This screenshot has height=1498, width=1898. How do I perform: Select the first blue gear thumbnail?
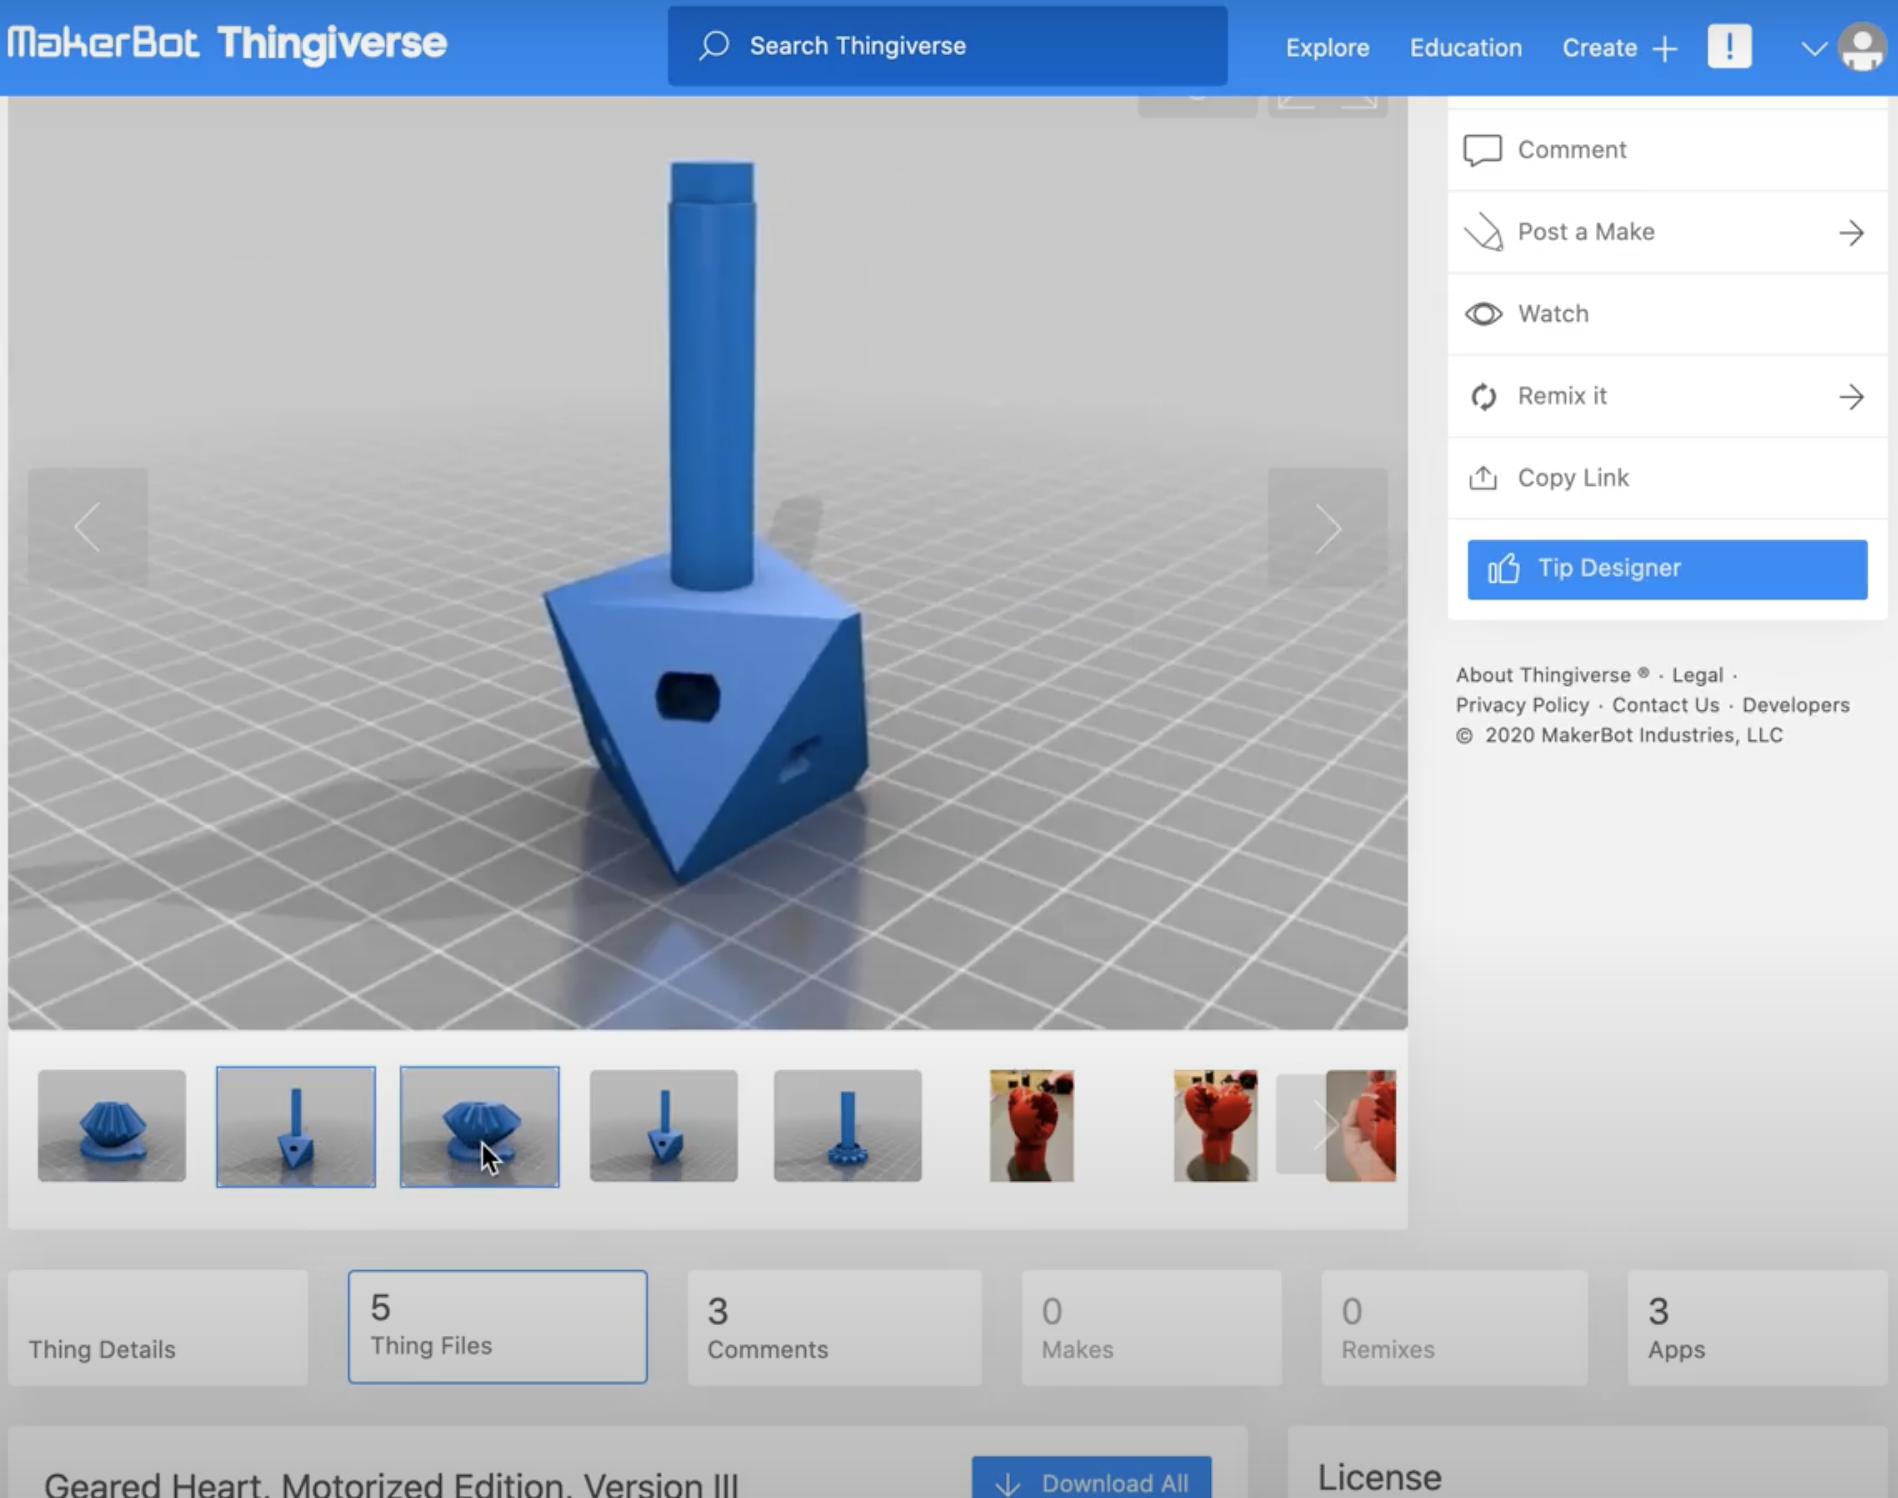coord(112,1126)
